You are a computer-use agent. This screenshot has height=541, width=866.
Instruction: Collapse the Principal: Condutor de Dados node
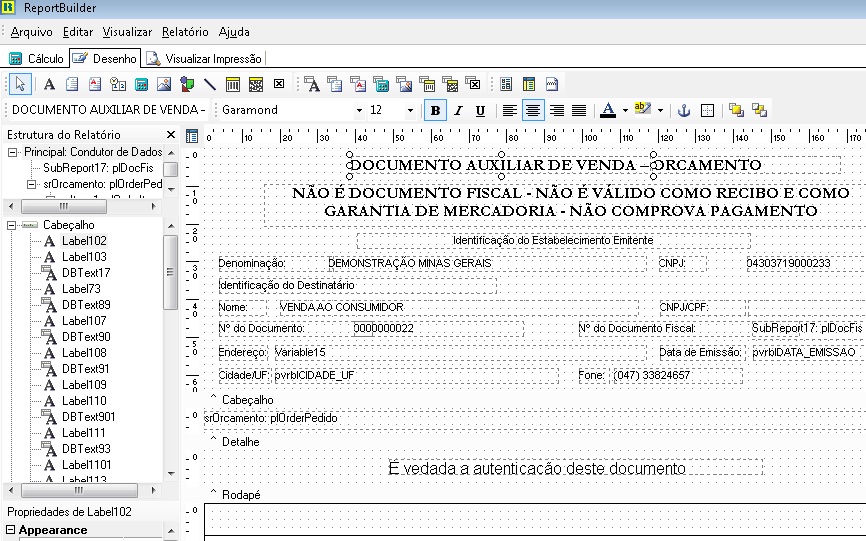[13, 152]
